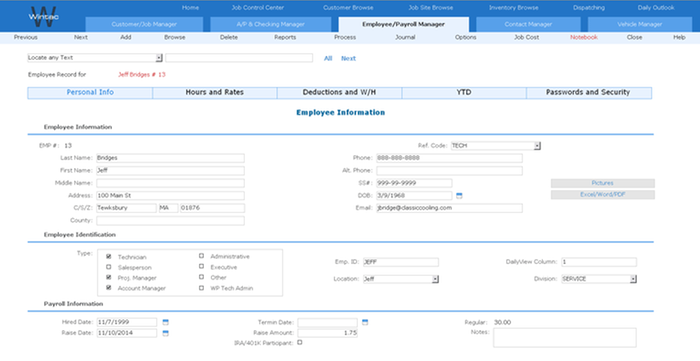
Task: Open Dispatching
Action: click(x=589, y=8)
